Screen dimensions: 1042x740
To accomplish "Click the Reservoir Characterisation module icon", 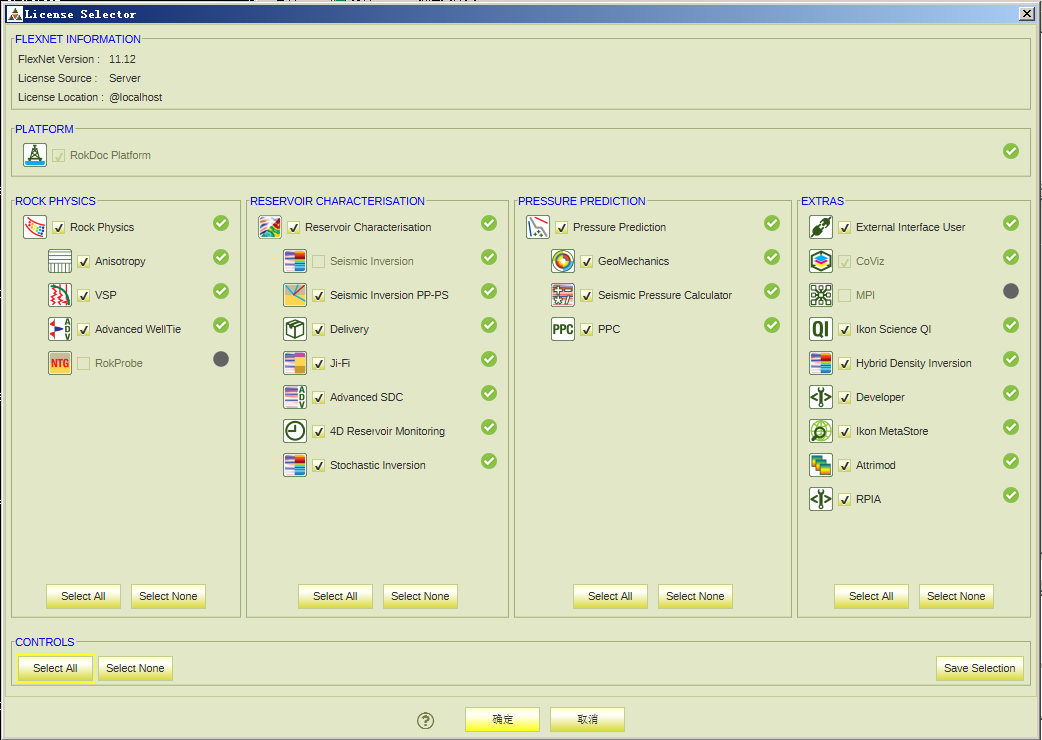I will click(x=270, y=227).
